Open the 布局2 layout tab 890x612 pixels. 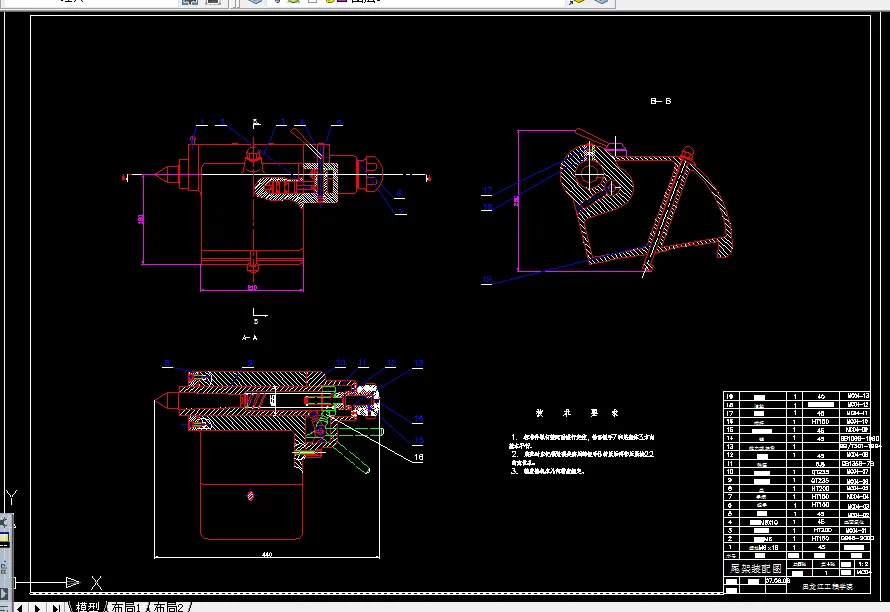coord(169,607)
